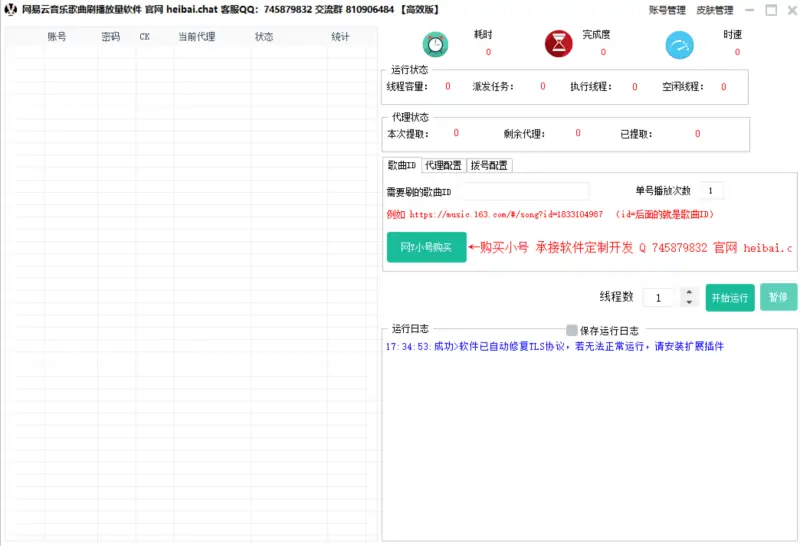The width and height of the screenshot is (800, 546).
Task: Click the app logo in the title bar
Action: point(11,10)
